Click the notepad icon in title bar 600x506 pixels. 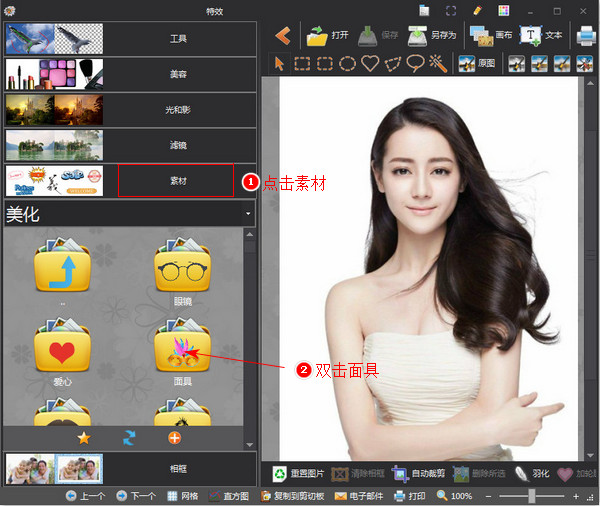point(424,11)
